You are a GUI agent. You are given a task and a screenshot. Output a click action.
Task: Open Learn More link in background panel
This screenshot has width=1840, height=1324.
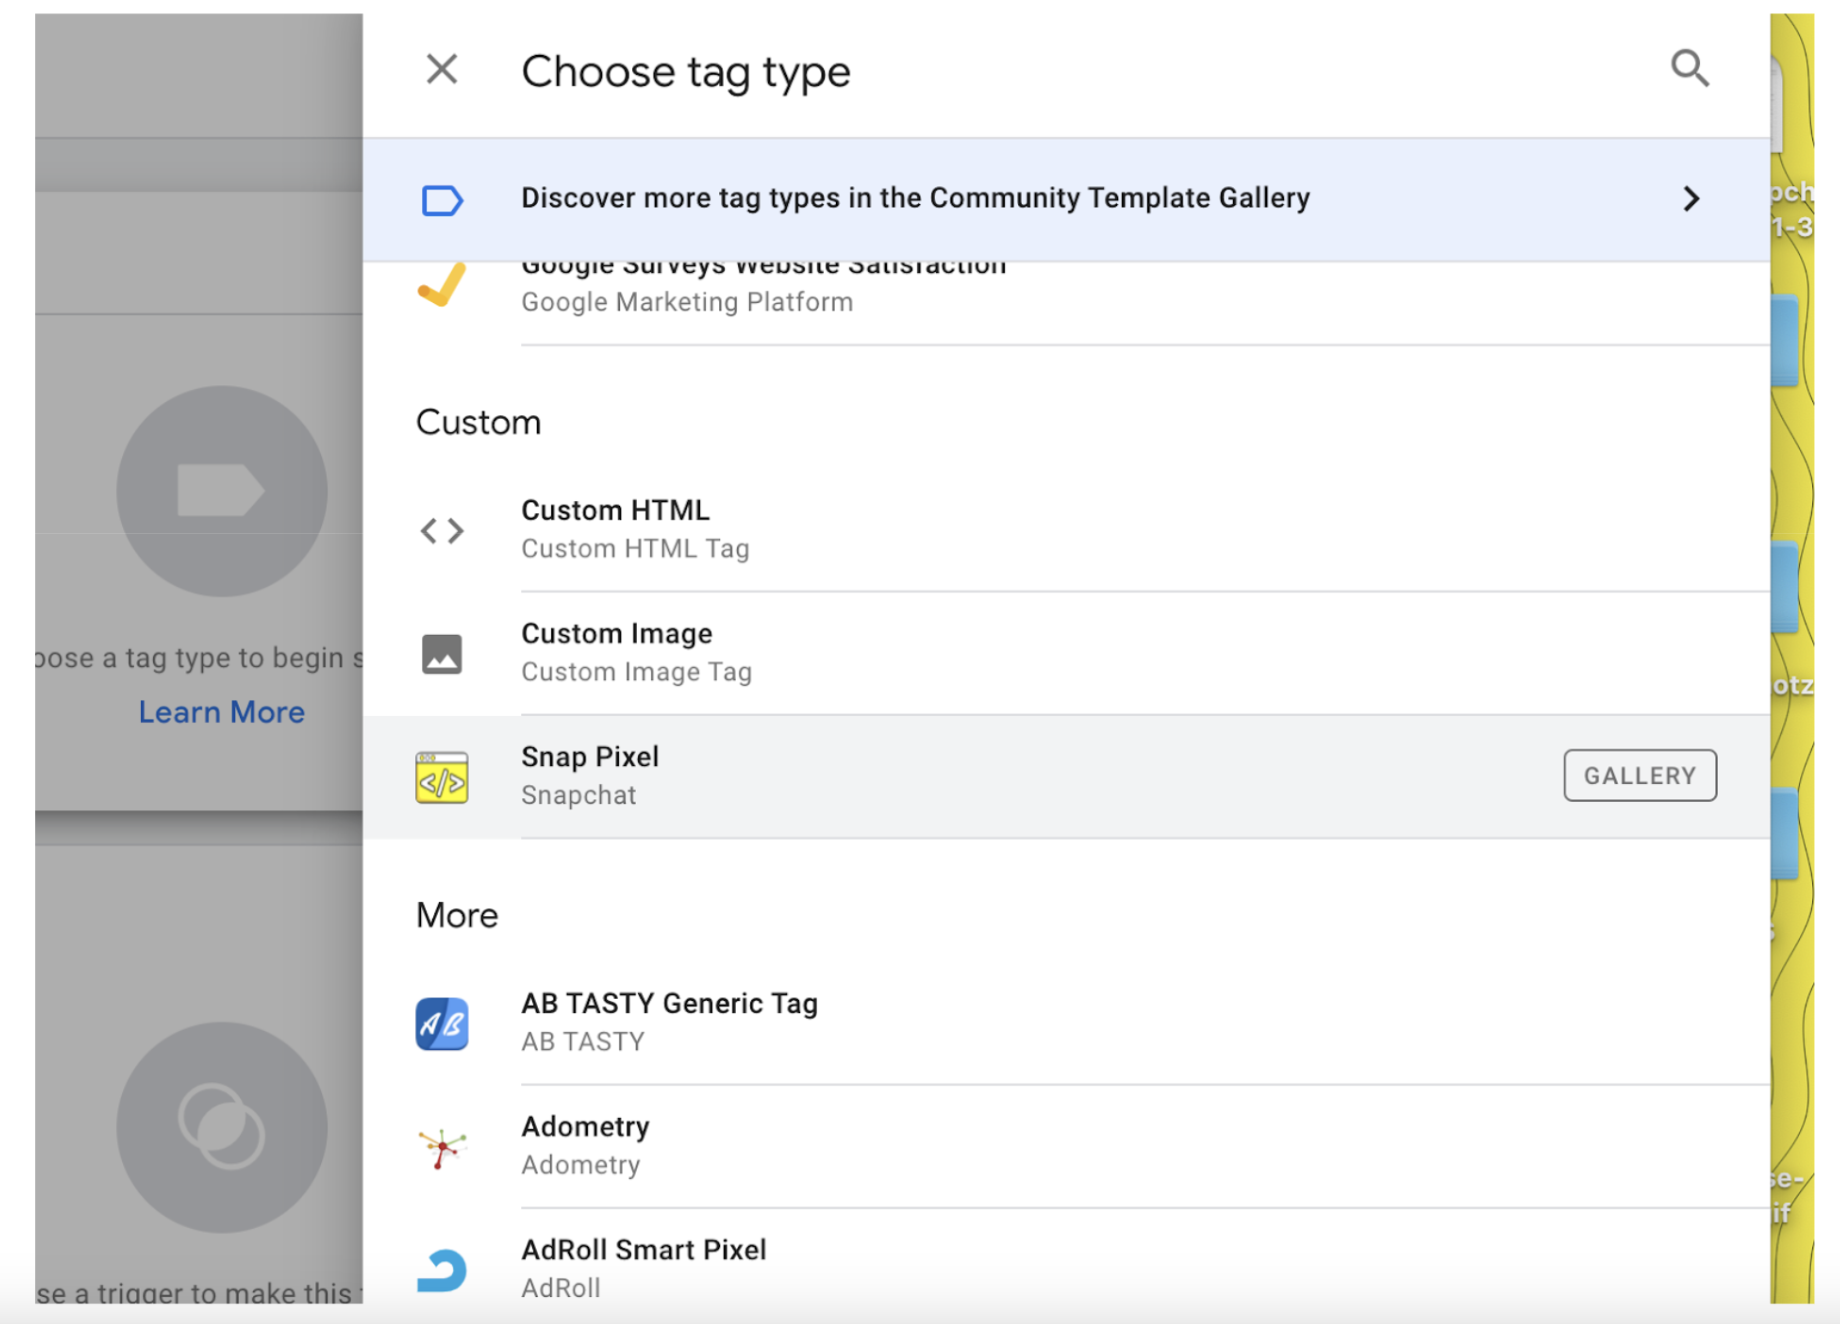coord(222,712)
